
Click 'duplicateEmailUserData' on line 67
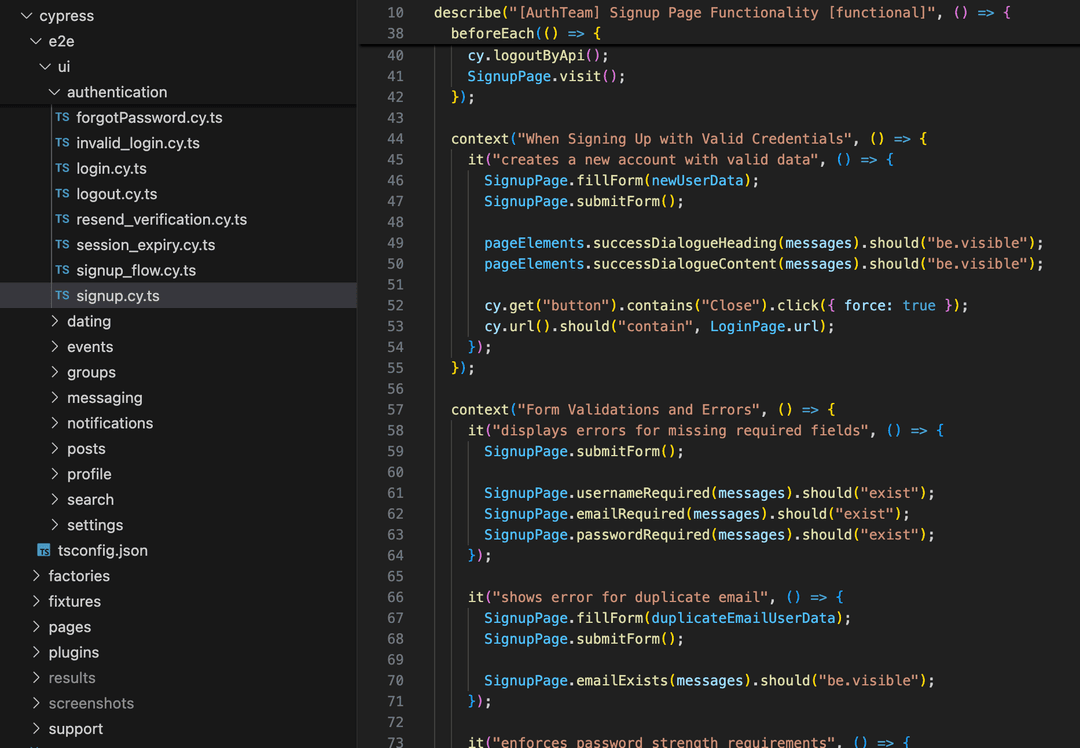(x=743, y=618)
